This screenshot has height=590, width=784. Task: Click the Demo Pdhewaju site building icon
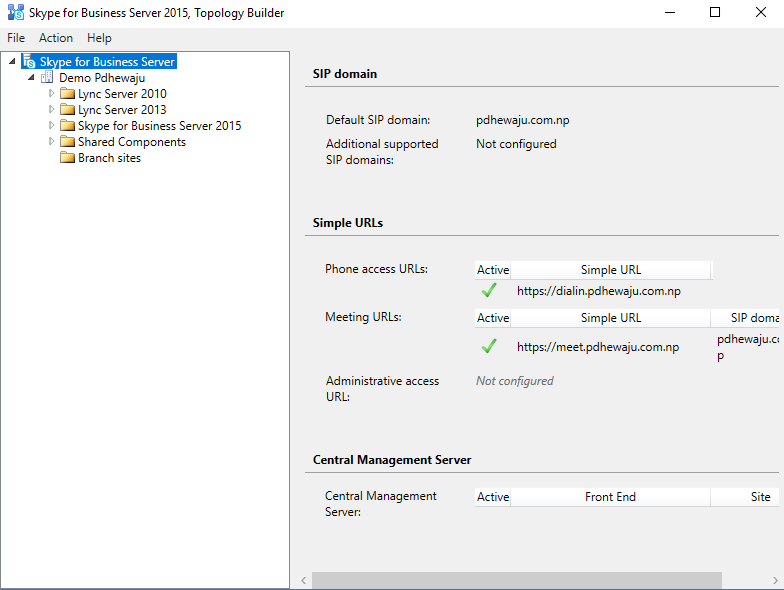[x=47, y=78]
